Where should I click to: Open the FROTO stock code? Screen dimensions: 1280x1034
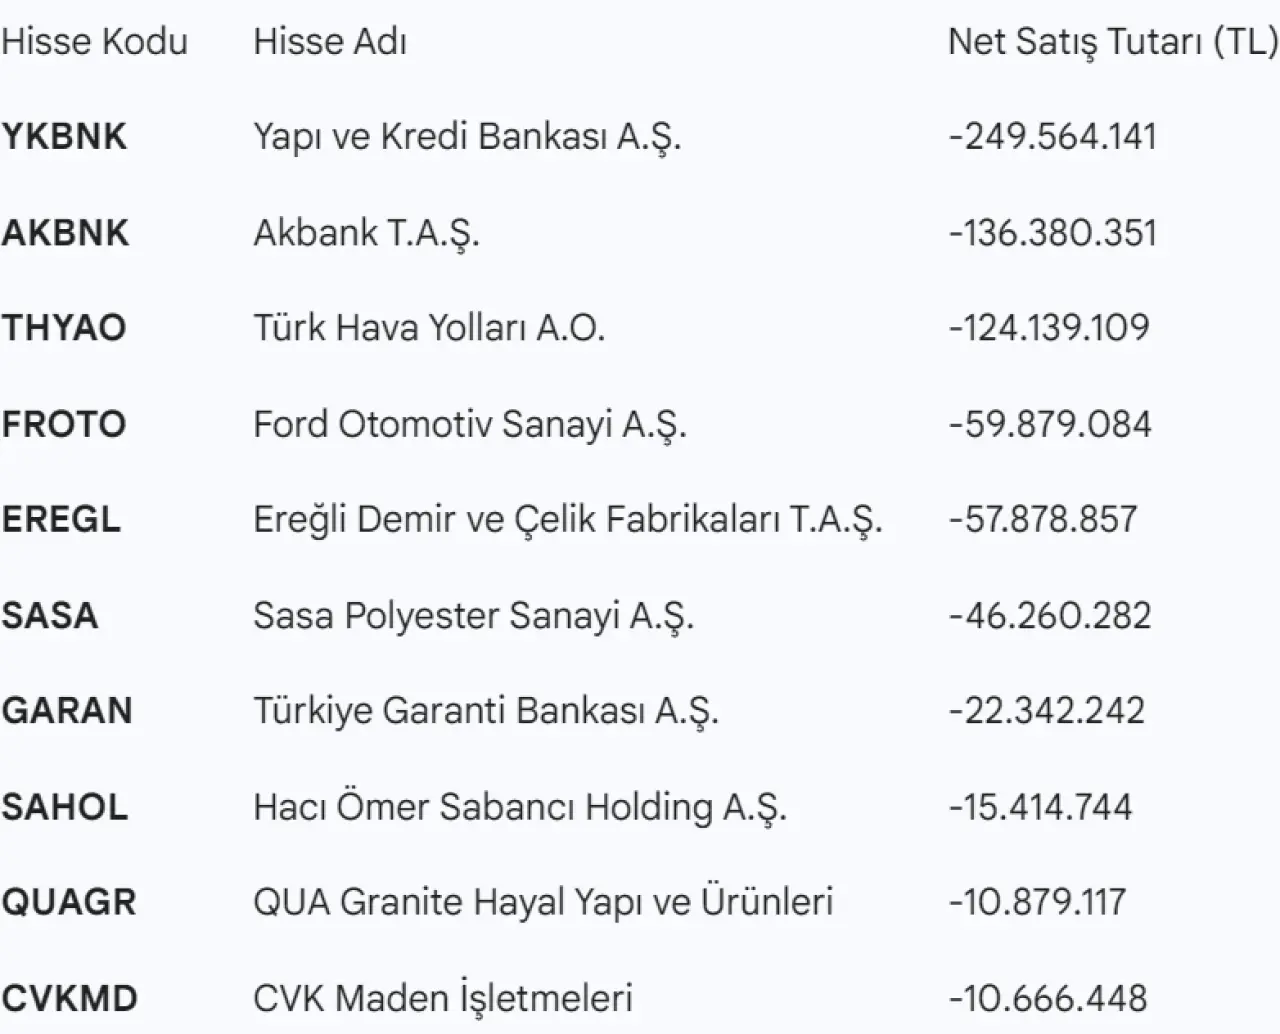coord(64,424)
